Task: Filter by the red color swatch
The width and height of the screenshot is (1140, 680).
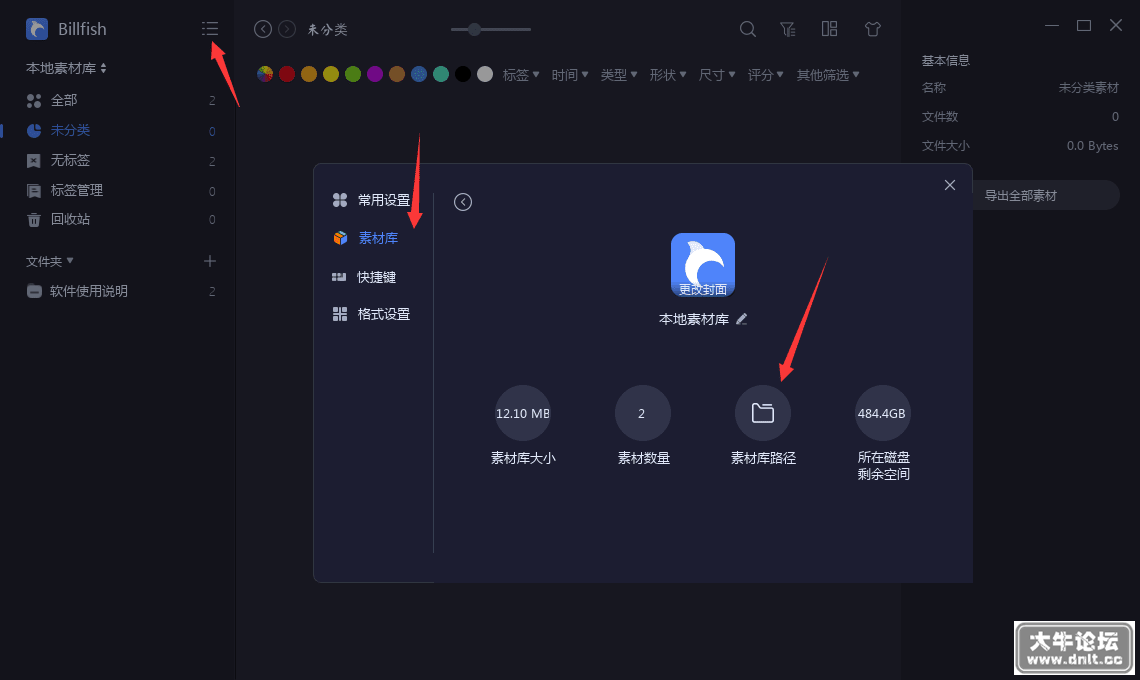Action: 287,74
